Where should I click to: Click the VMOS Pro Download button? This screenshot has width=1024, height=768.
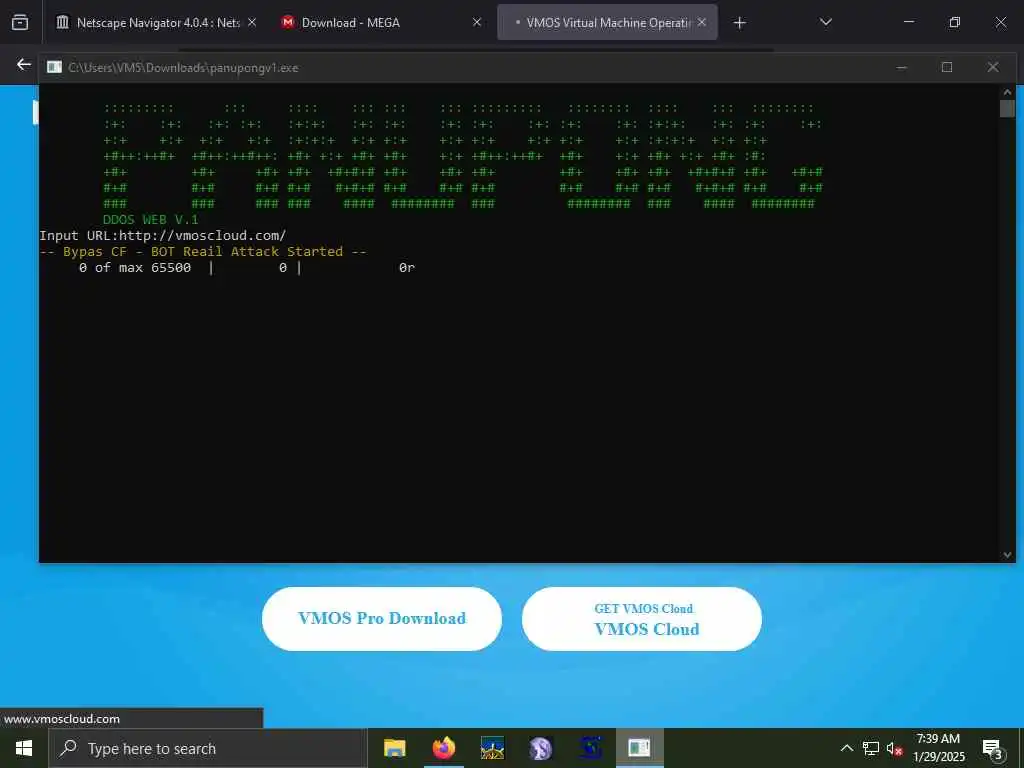382,618
